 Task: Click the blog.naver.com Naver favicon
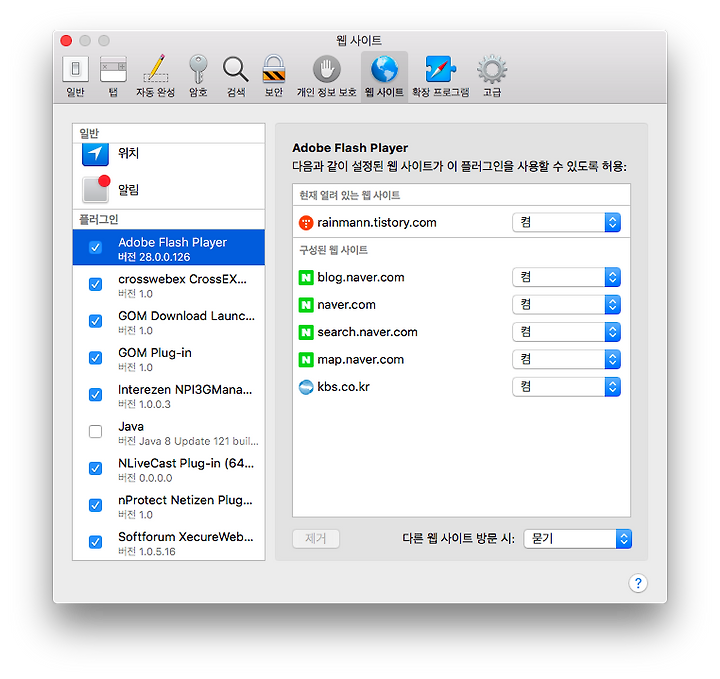306,277
